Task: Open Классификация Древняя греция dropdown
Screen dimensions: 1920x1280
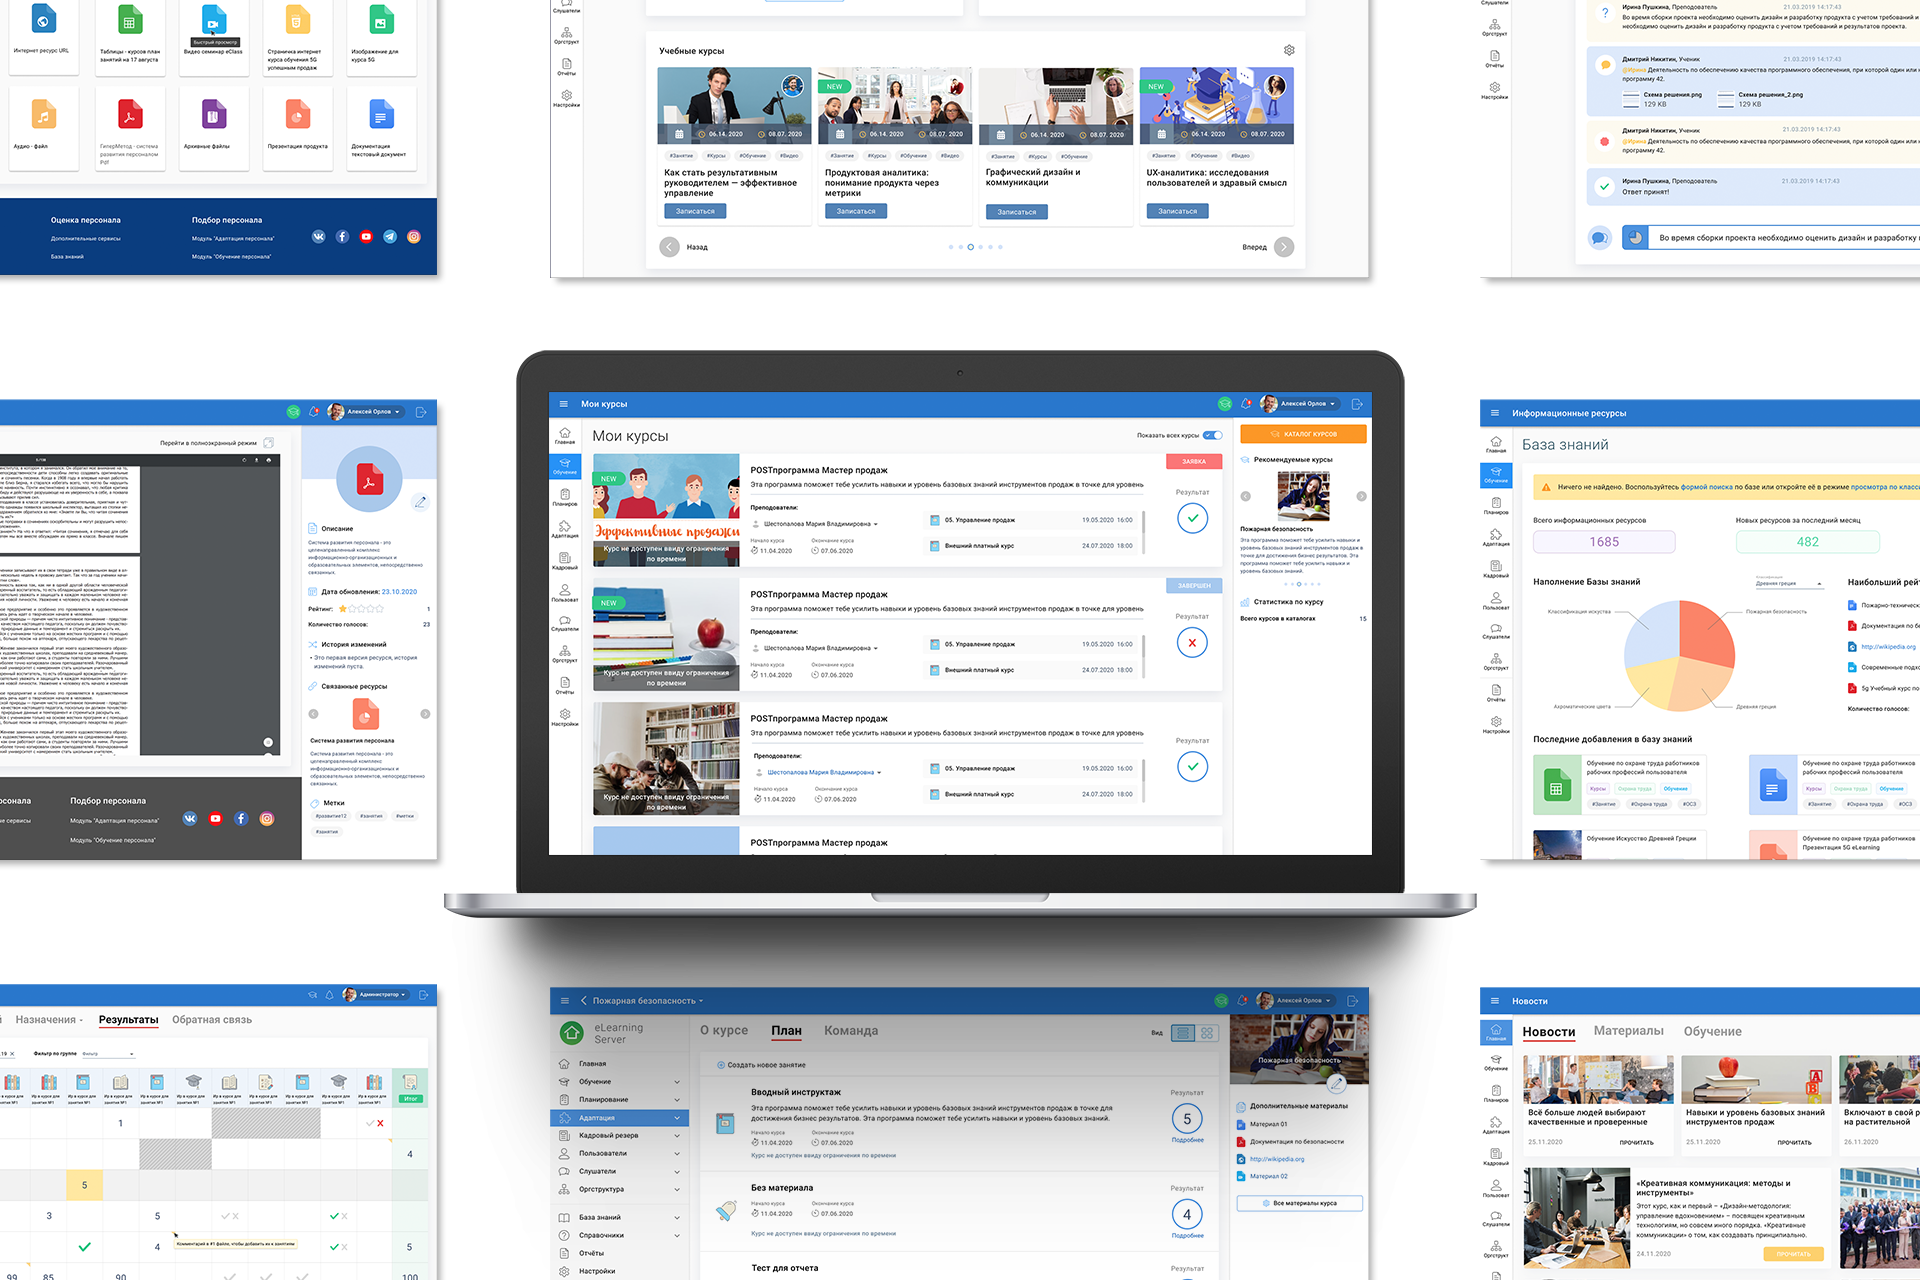Action: pyautogui.click(x=1789, y=582)
